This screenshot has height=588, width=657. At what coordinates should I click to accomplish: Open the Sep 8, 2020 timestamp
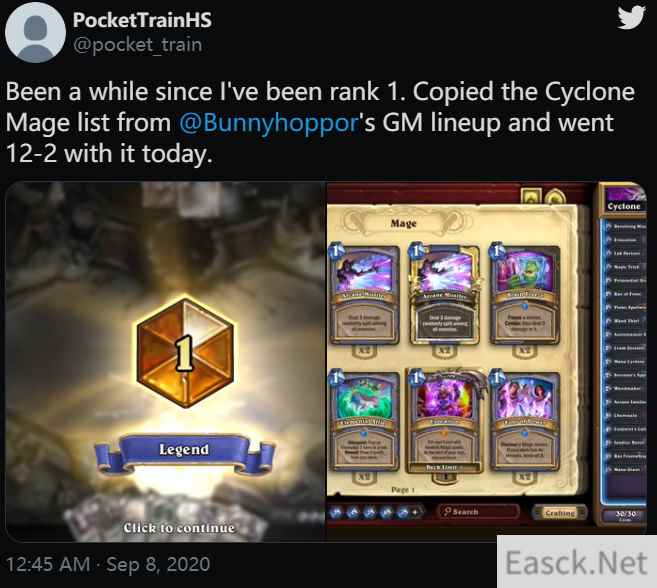158,564
